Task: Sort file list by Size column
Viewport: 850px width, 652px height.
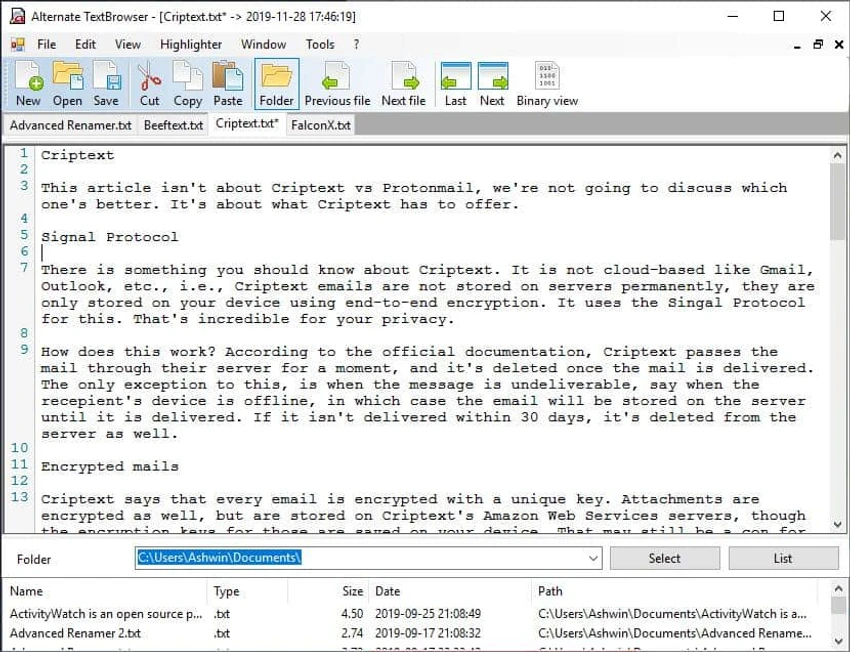Action: [x=329, y=591]
